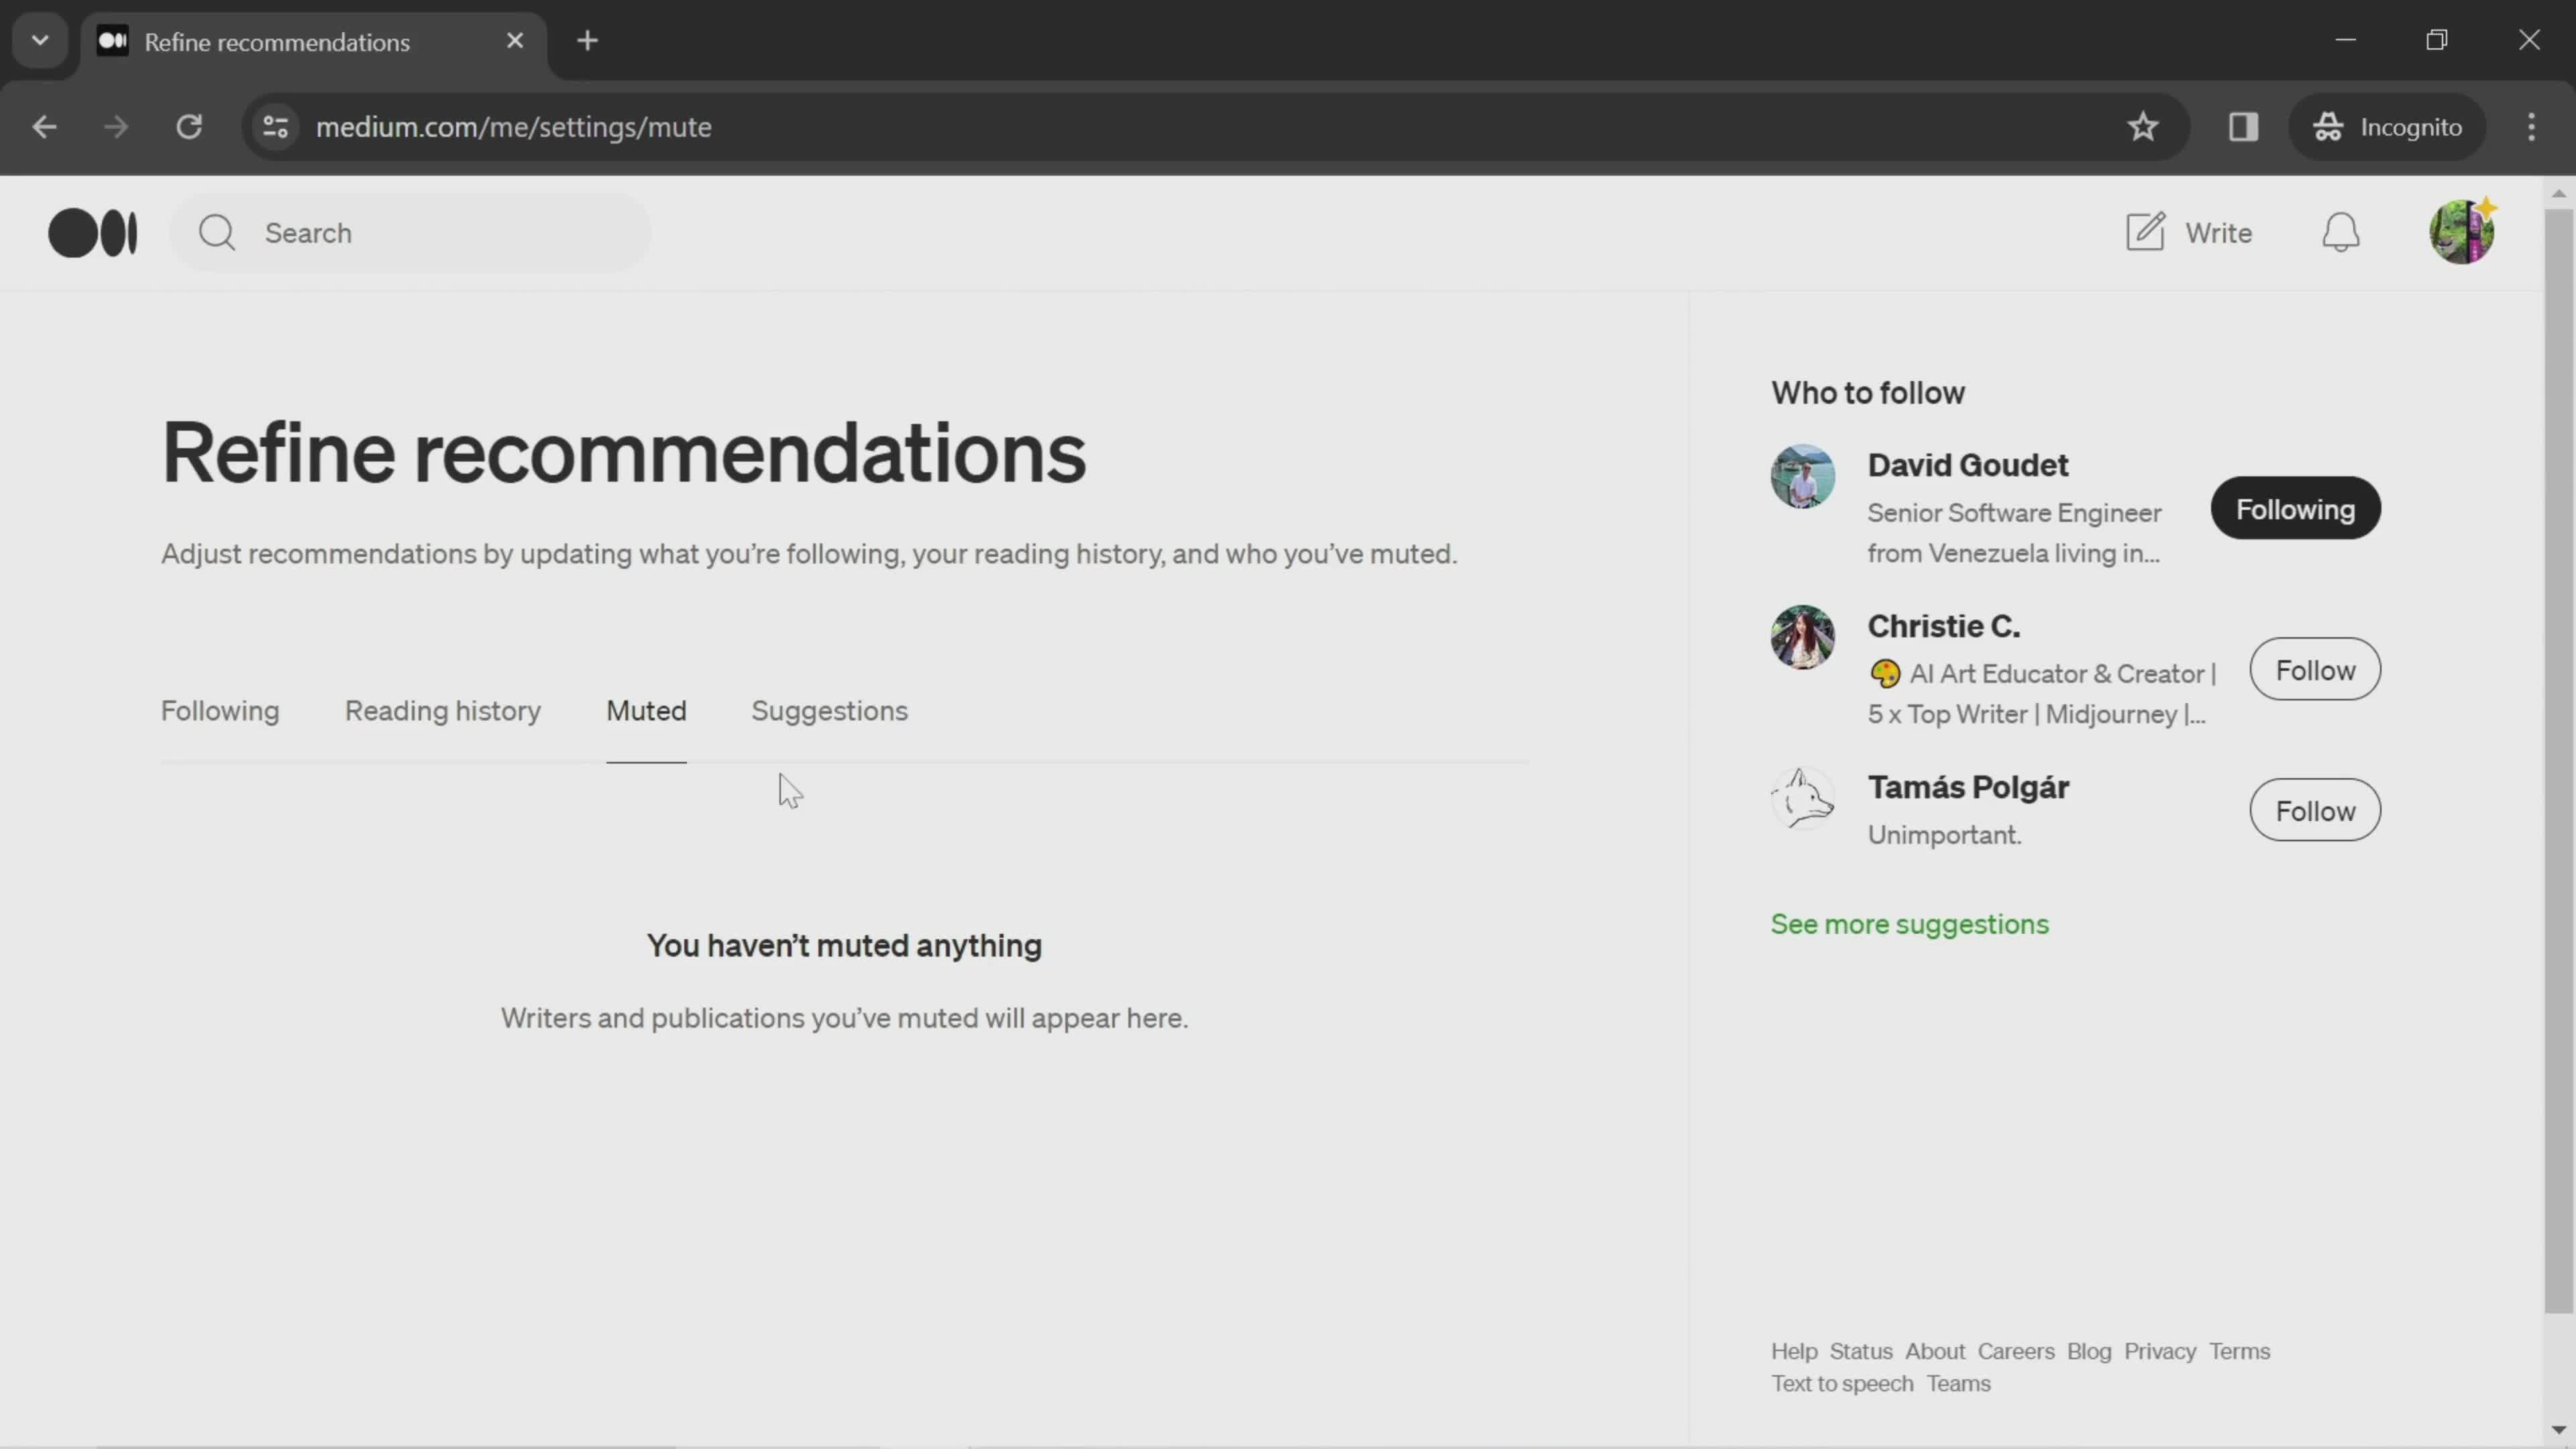The height and width of the screenshot is (1449, 2576).
Task: Expand the Muted tab section
Action: 646,711
